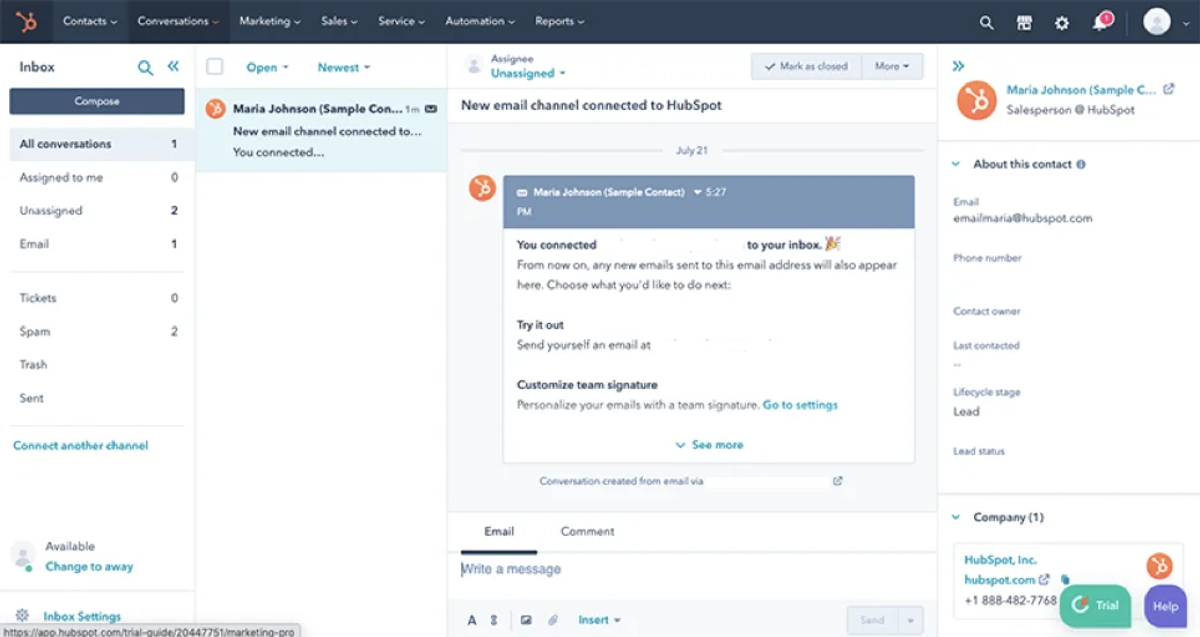Open the More actions dropdown
Image resolution: width=1200 pixels, height=637 pixels.
tap(892, 66)
